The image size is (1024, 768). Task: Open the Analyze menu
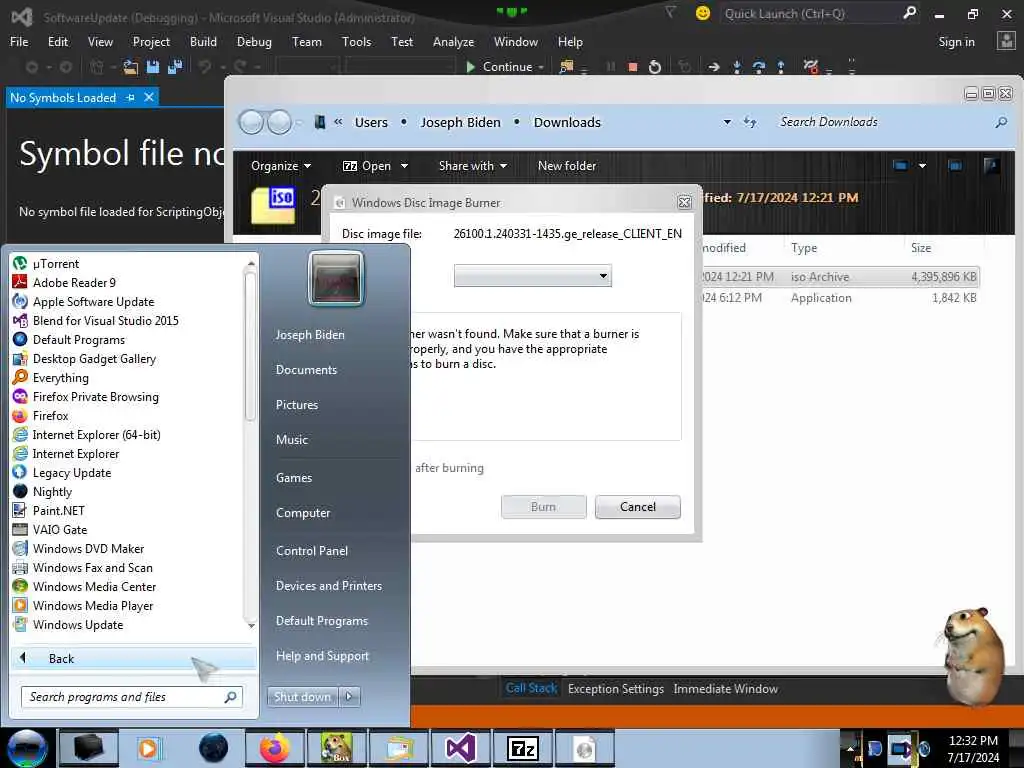point(453,42)
